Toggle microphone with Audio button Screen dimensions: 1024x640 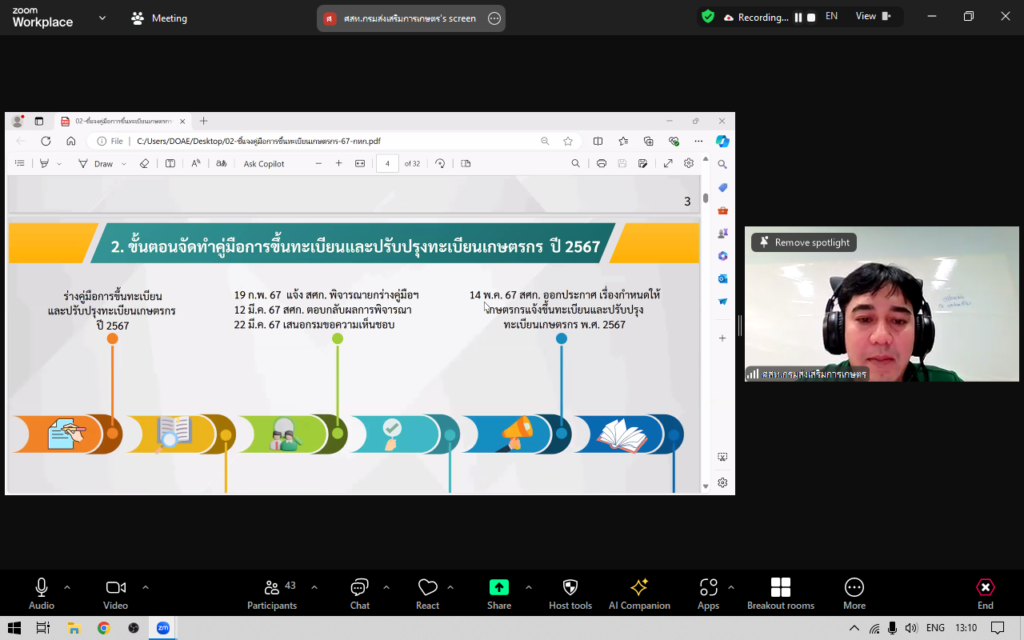42,593
